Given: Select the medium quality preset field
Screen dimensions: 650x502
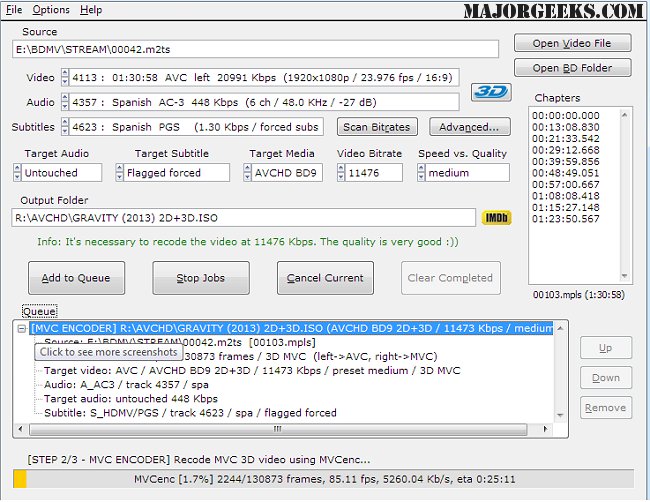Looking at the screenshot, I should click(x=467, y=172).
